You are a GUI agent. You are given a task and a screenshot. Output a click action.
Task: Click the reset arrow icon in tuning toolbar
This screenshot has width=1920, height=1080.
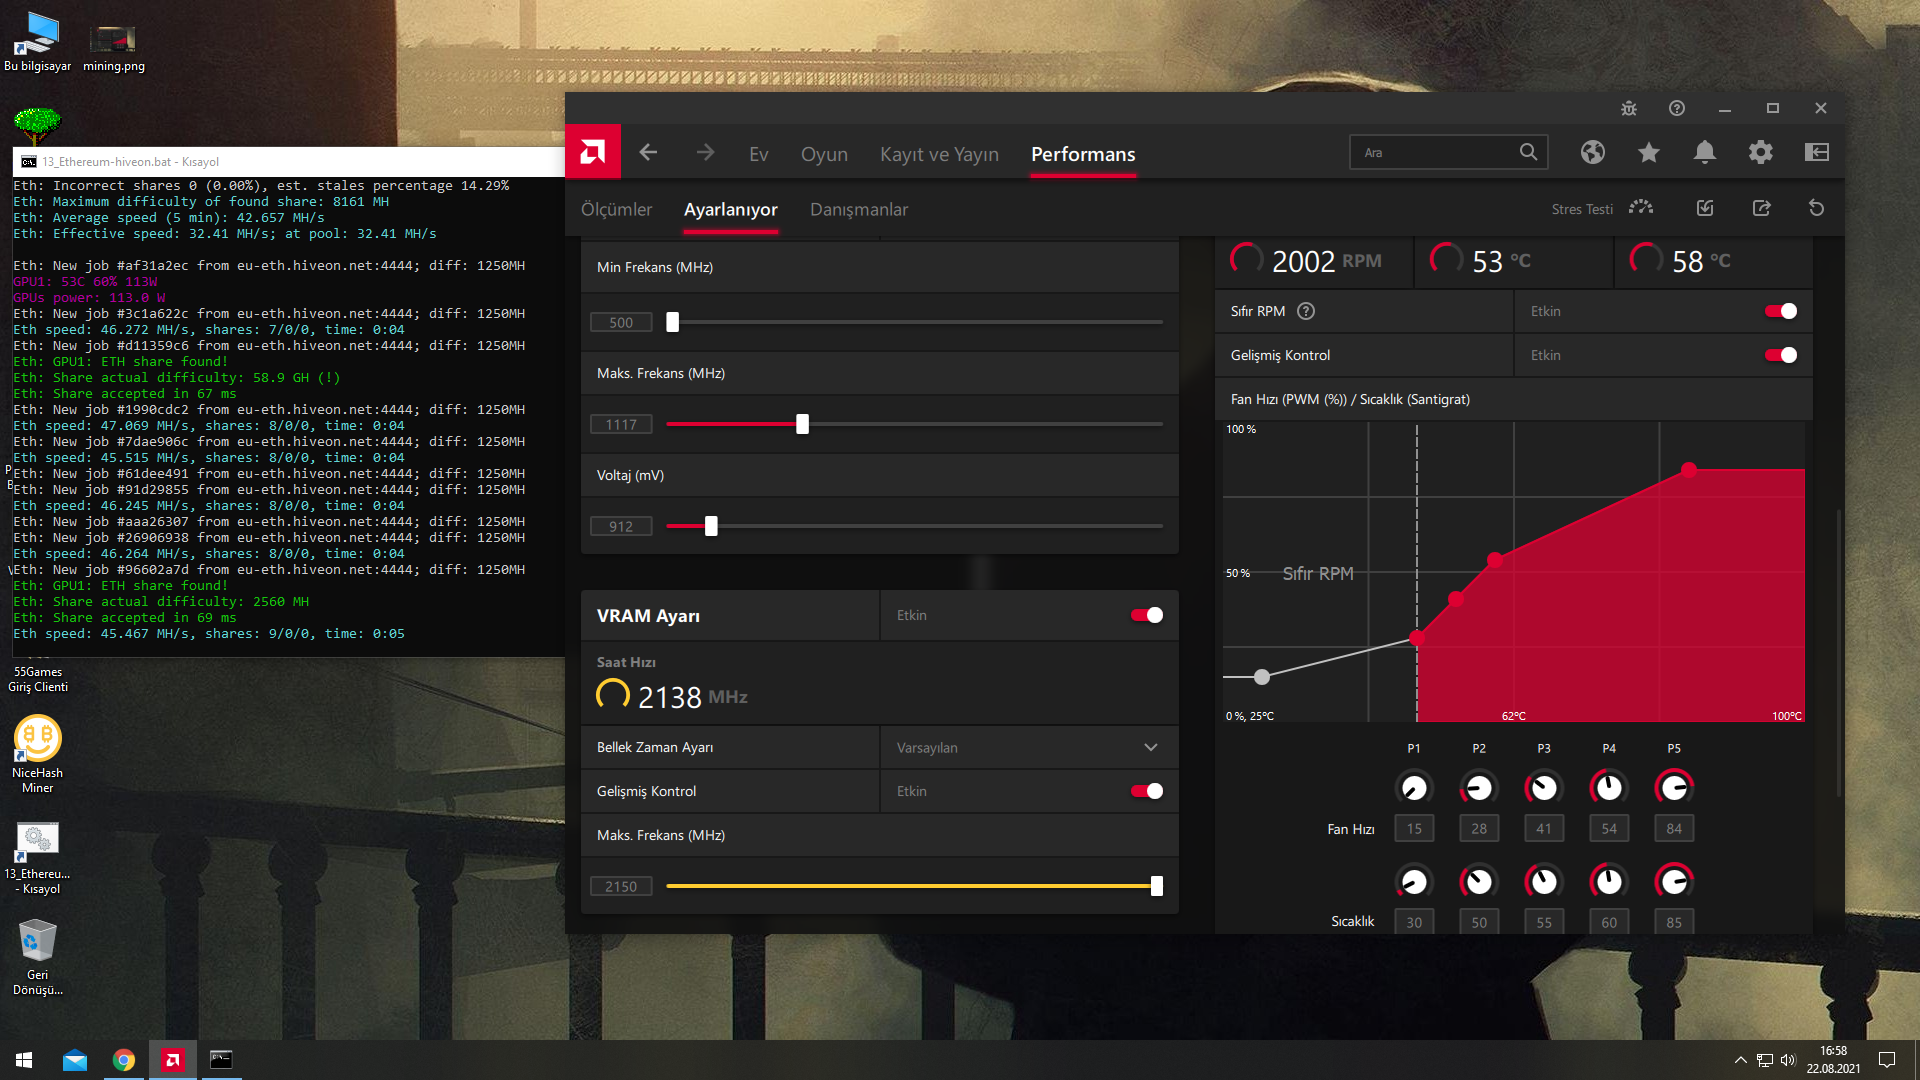[x=1817, y=208]
